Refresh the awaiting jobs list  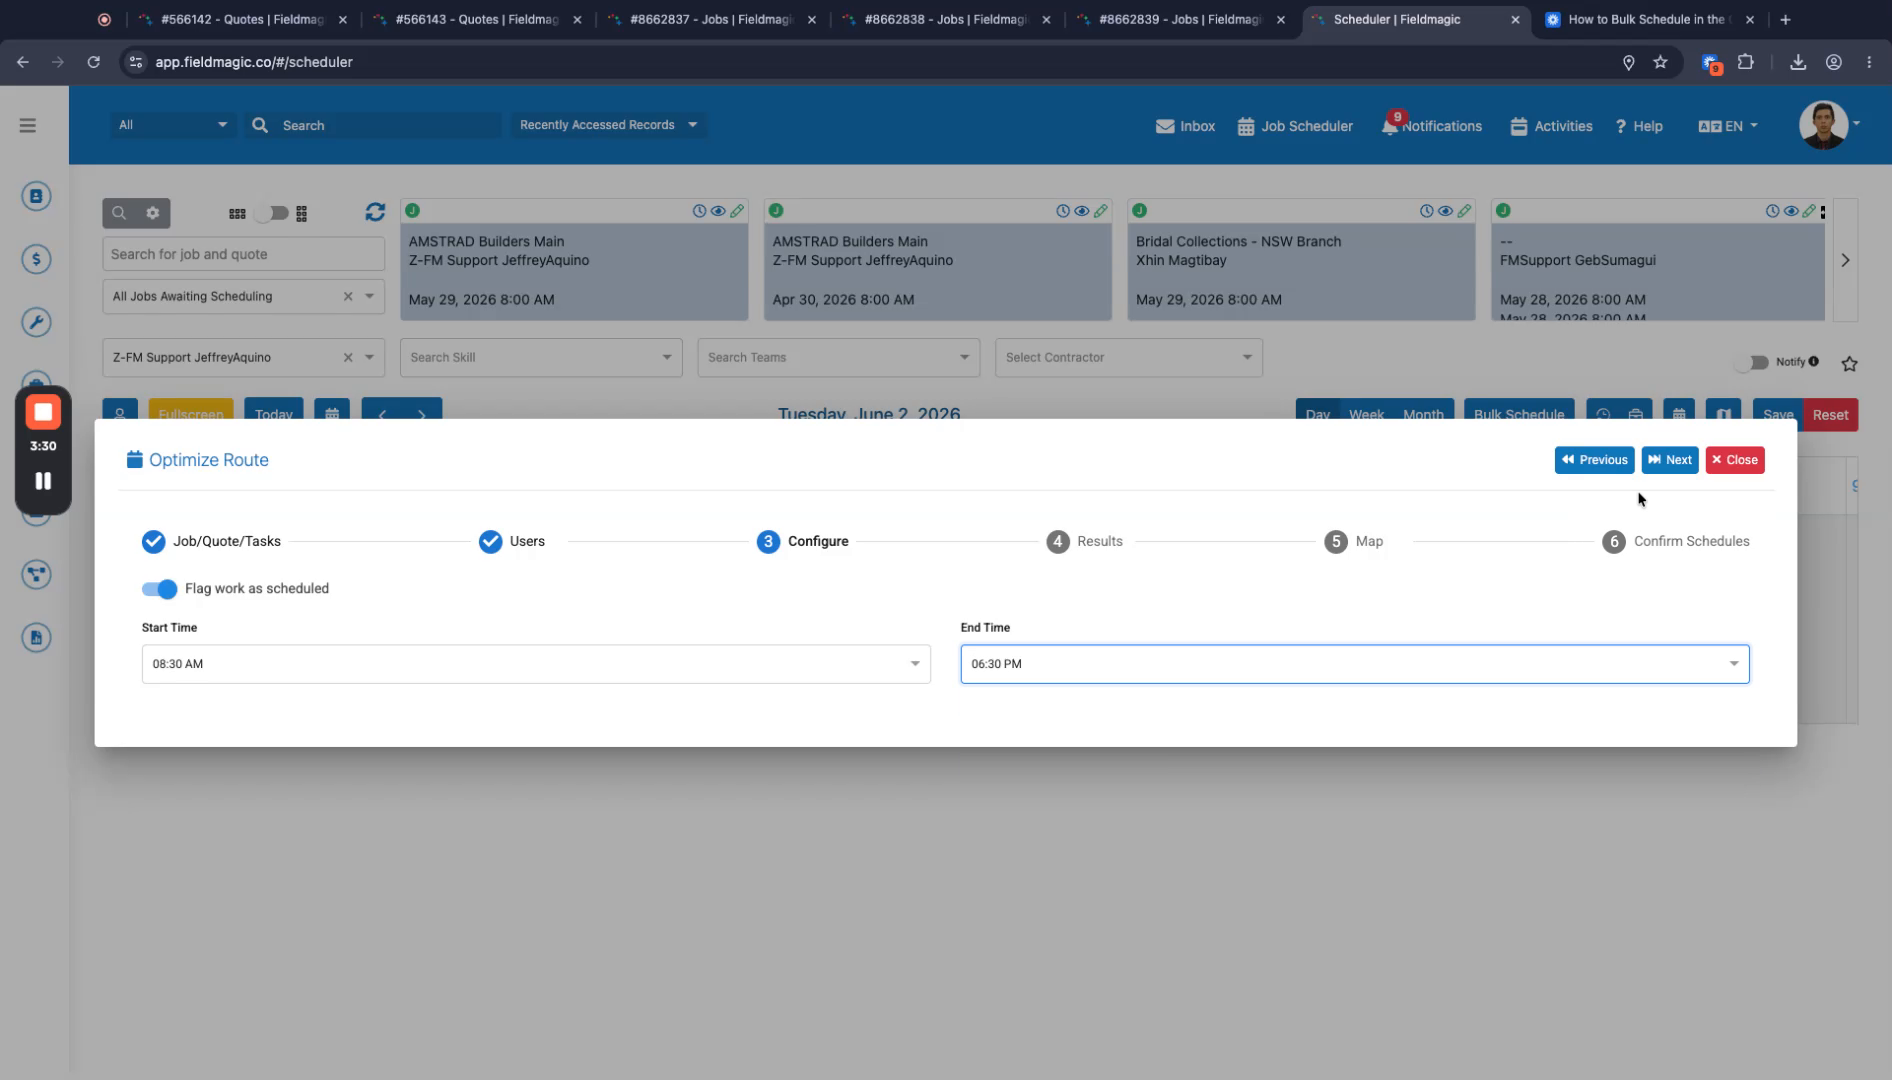tap(375, 212)
